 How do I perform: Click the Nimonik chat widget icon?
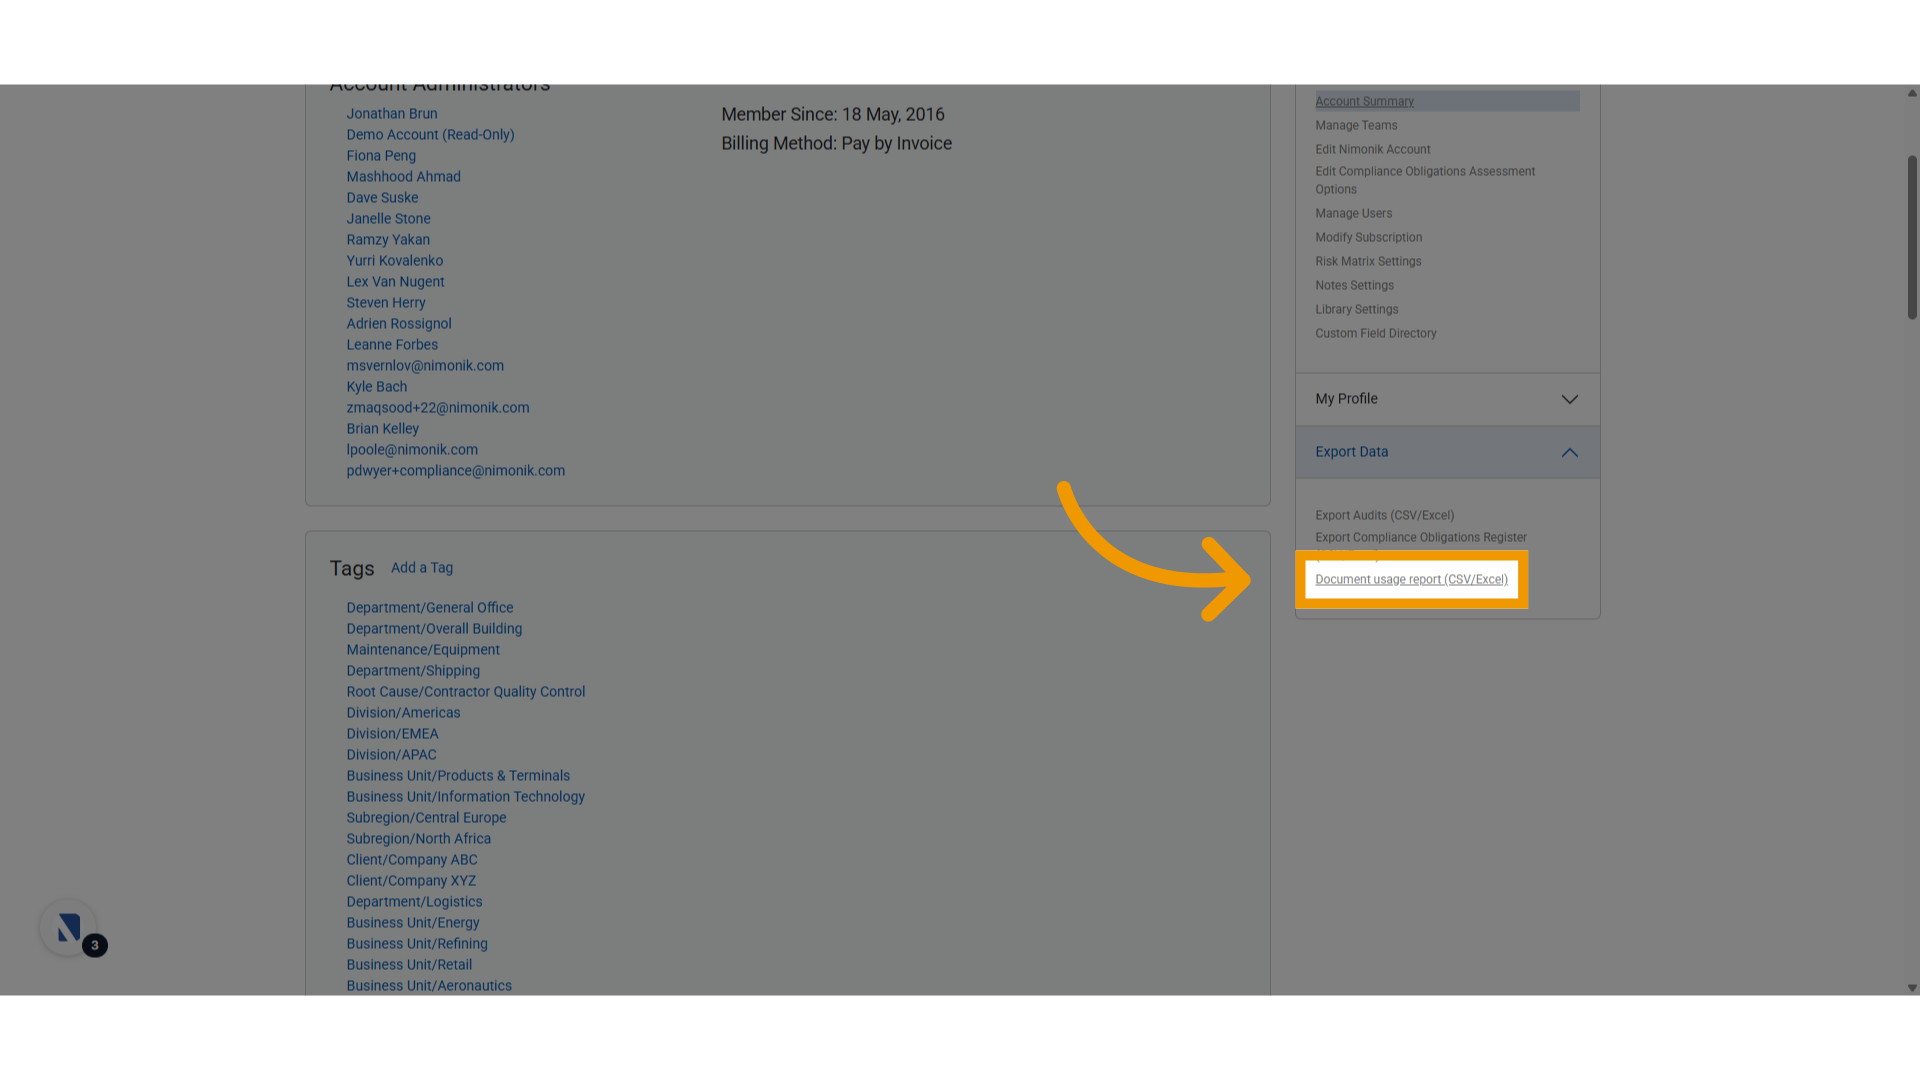(x=68, y=928)
